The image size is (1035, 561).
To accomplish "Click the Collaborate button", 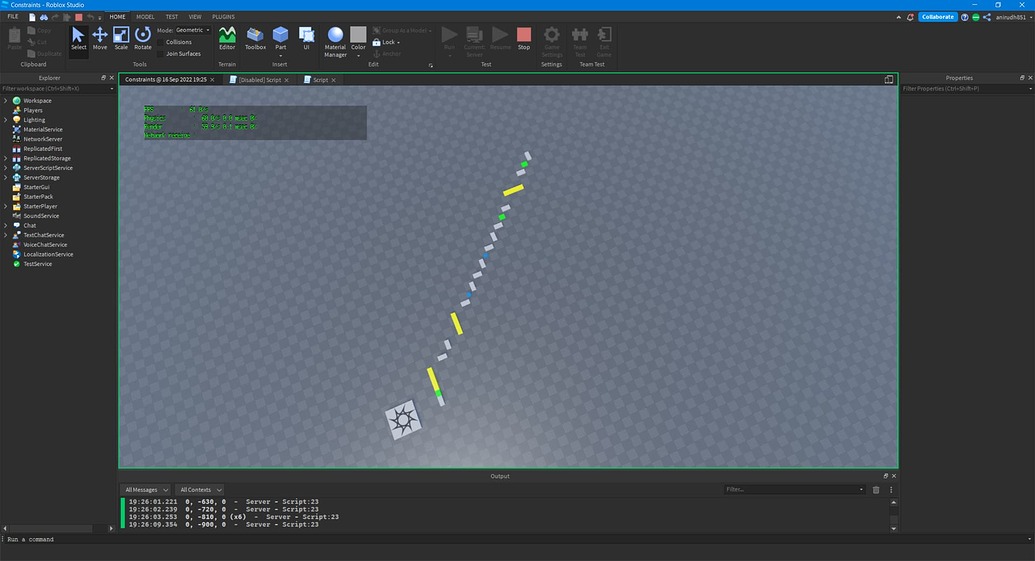I will [938, 17].
